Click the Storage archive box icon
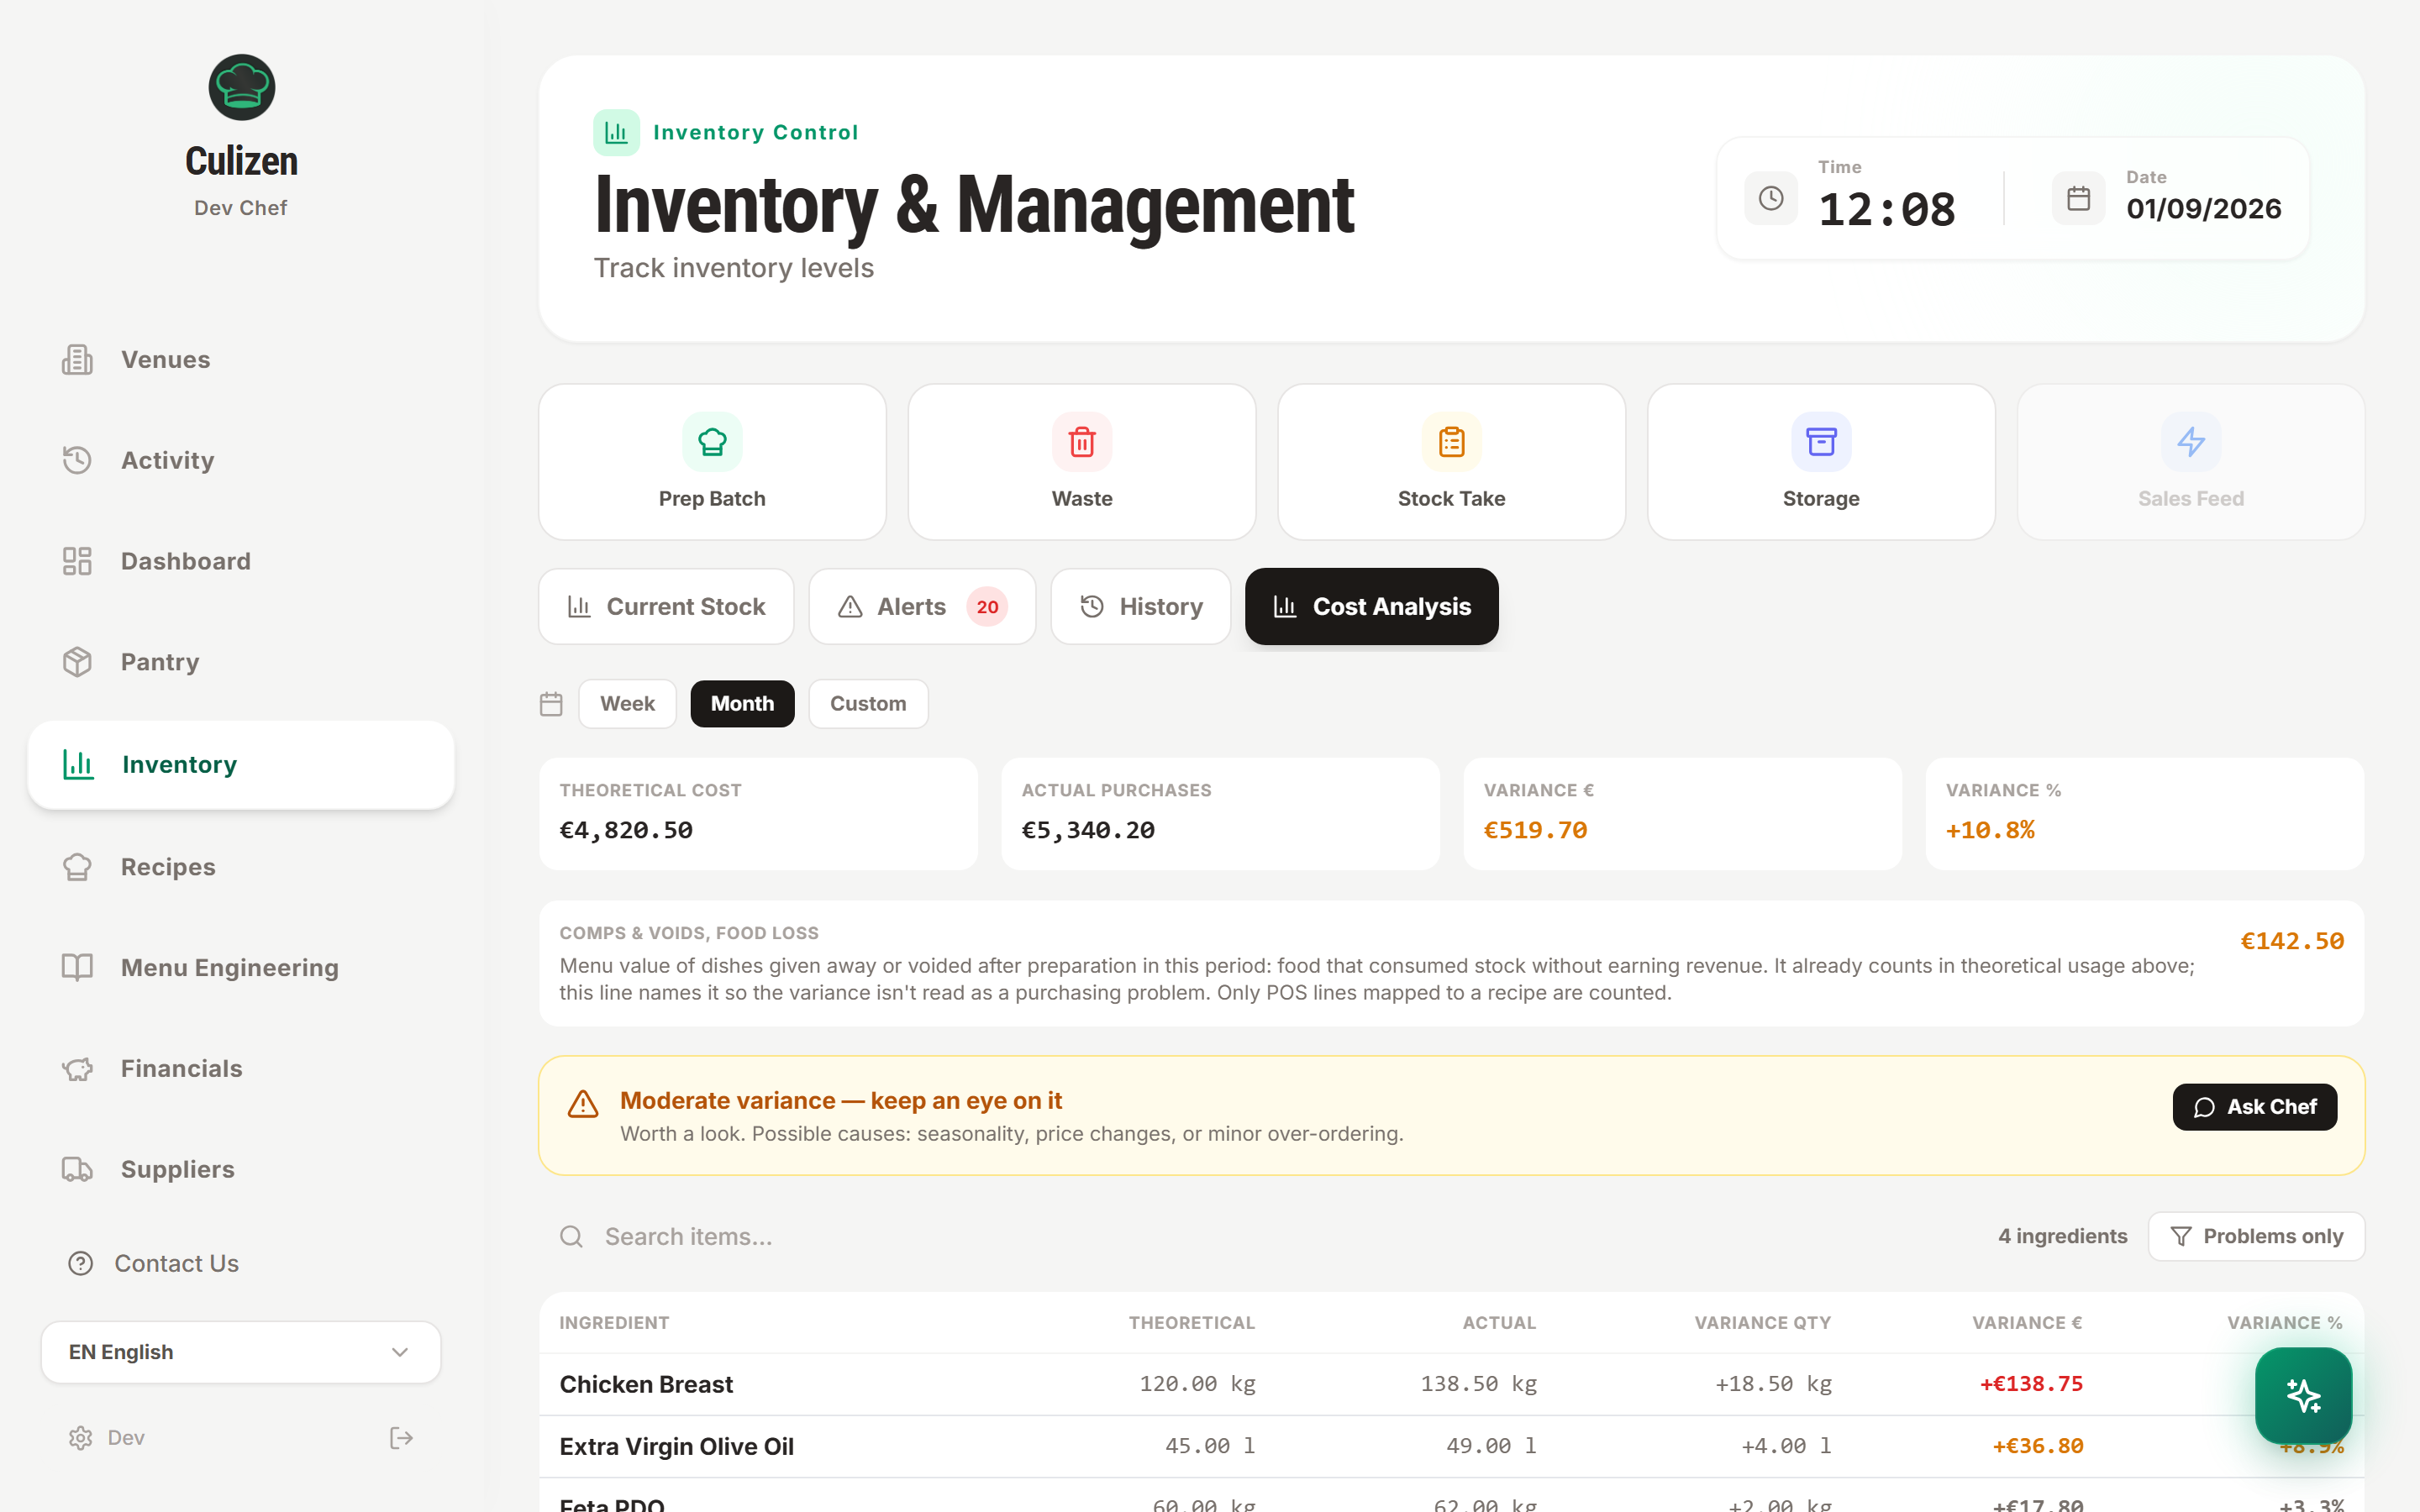This screenshot has height=1512, width=2420. pyautogui.click(x=1821, y=441)
